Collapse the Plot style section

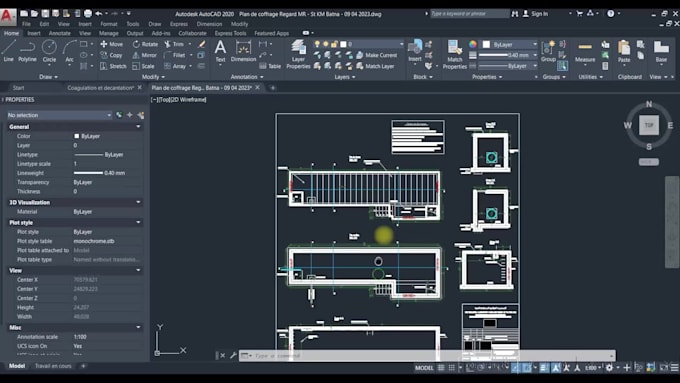point(138,223)
